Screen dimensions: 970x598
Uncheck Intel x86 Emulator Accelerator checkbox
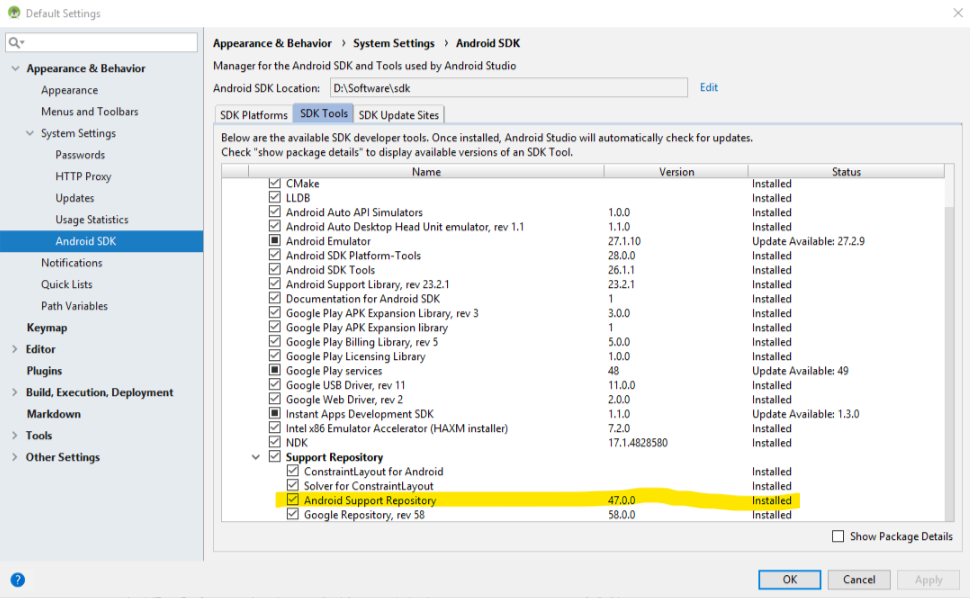(x=275, y=428)
